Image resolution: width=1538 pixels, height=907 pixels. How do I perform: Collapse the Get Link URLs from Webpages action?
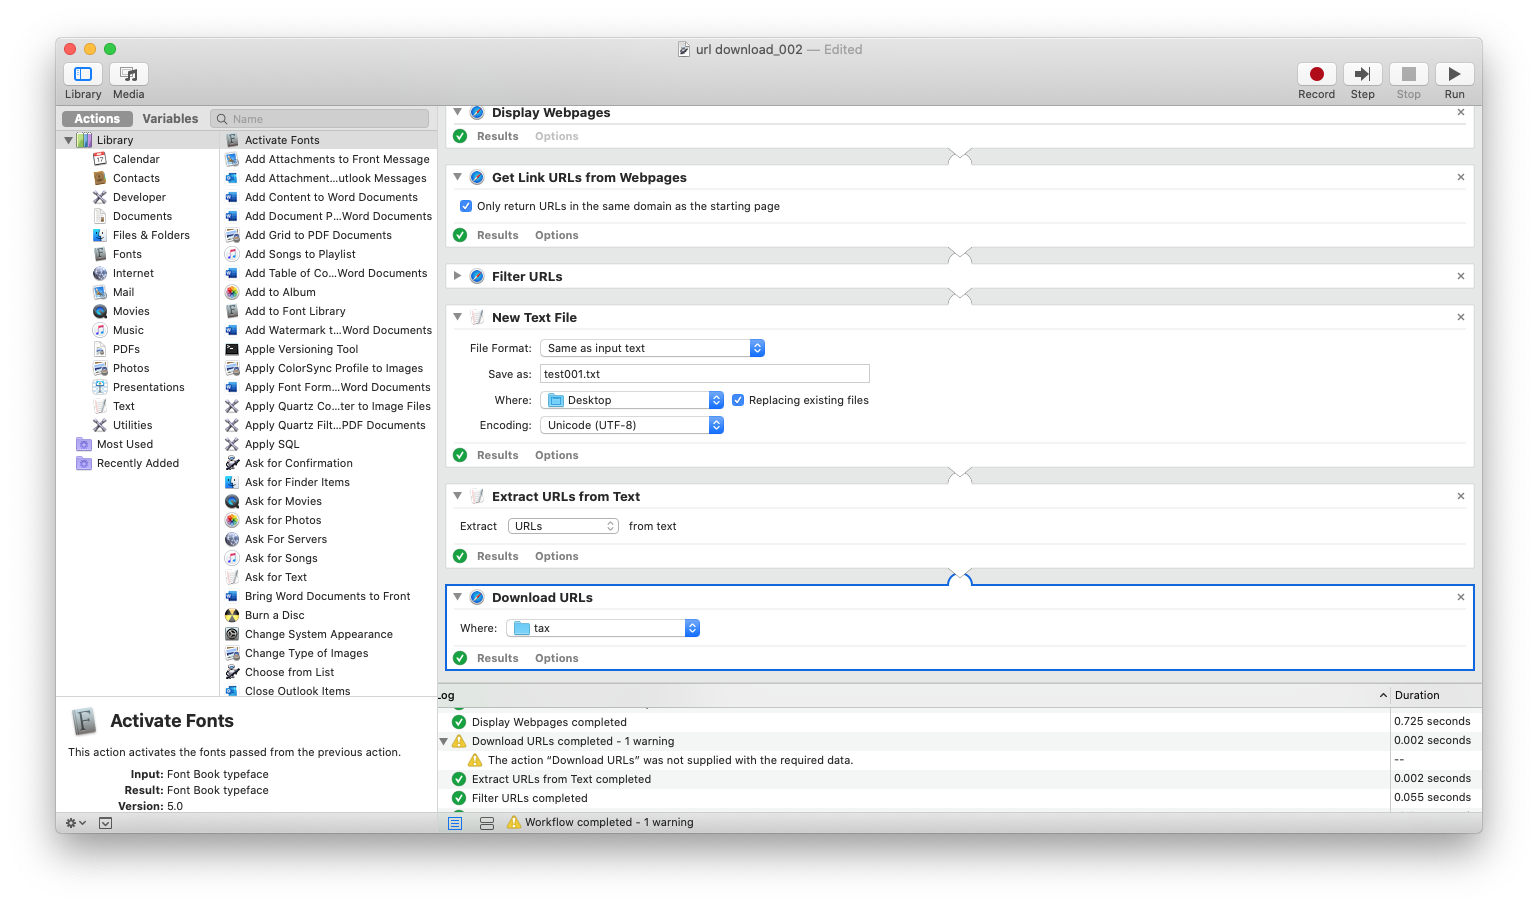coord(458,177)
